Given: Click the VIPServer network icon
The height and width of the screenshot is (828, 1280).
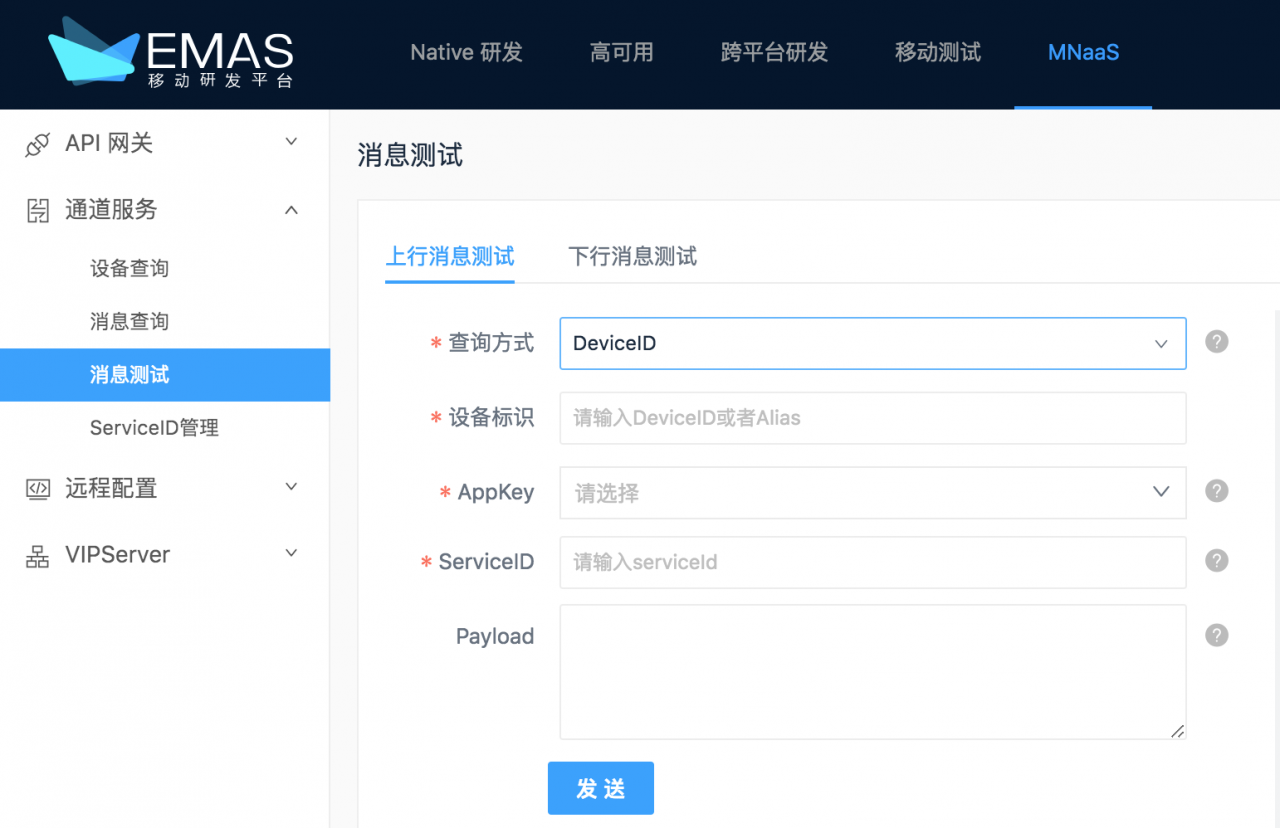Looking at the screenshot, I should coord(37,556).
